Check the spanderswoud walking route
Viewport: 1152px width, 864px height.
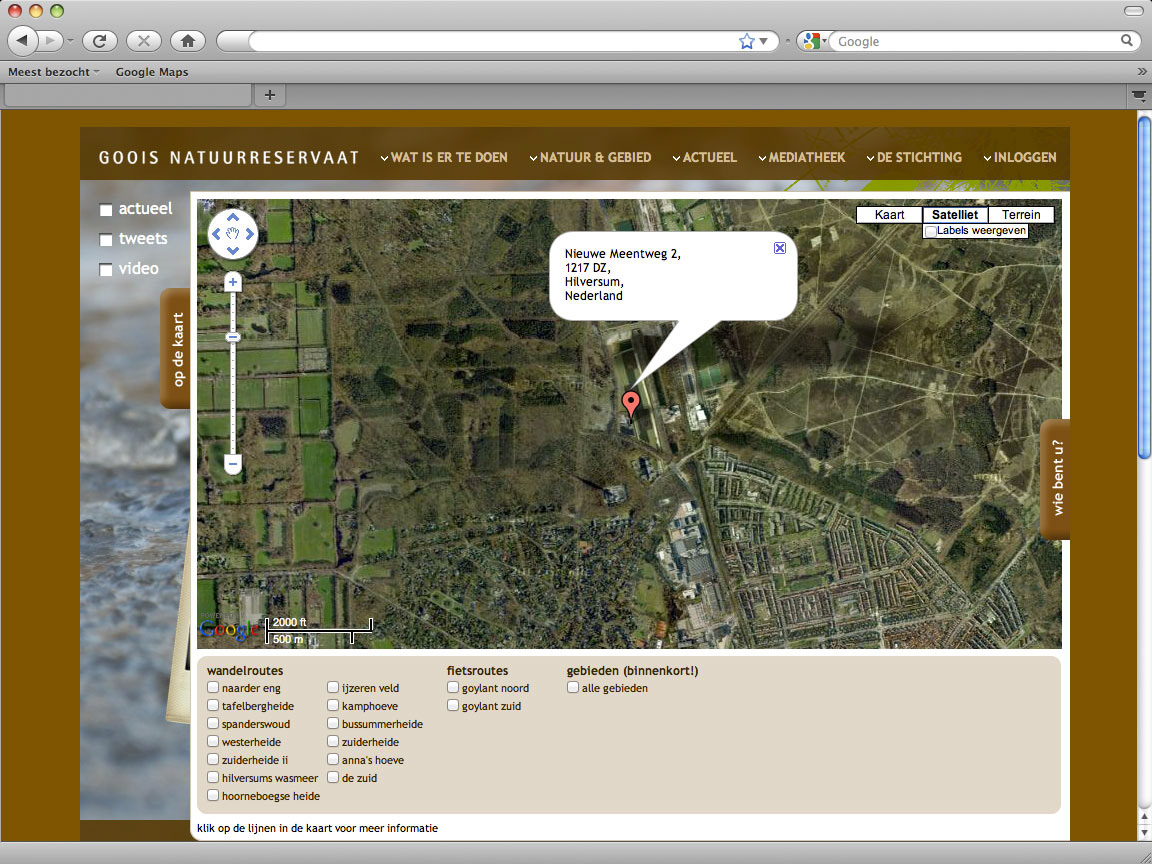point(213,724)
